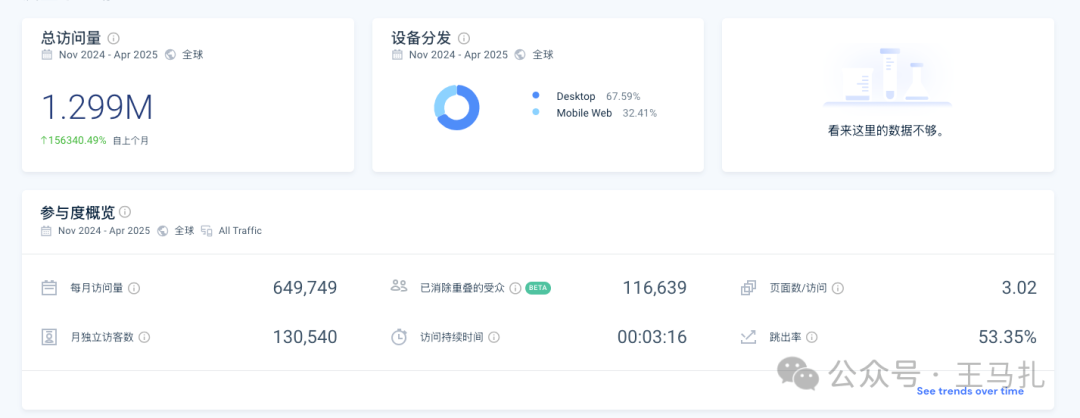This screenshot has width=1080, height=418.
Task: Click globe icon in 总访问量 card
Action: pyautogui.click(x=170, y=54)
